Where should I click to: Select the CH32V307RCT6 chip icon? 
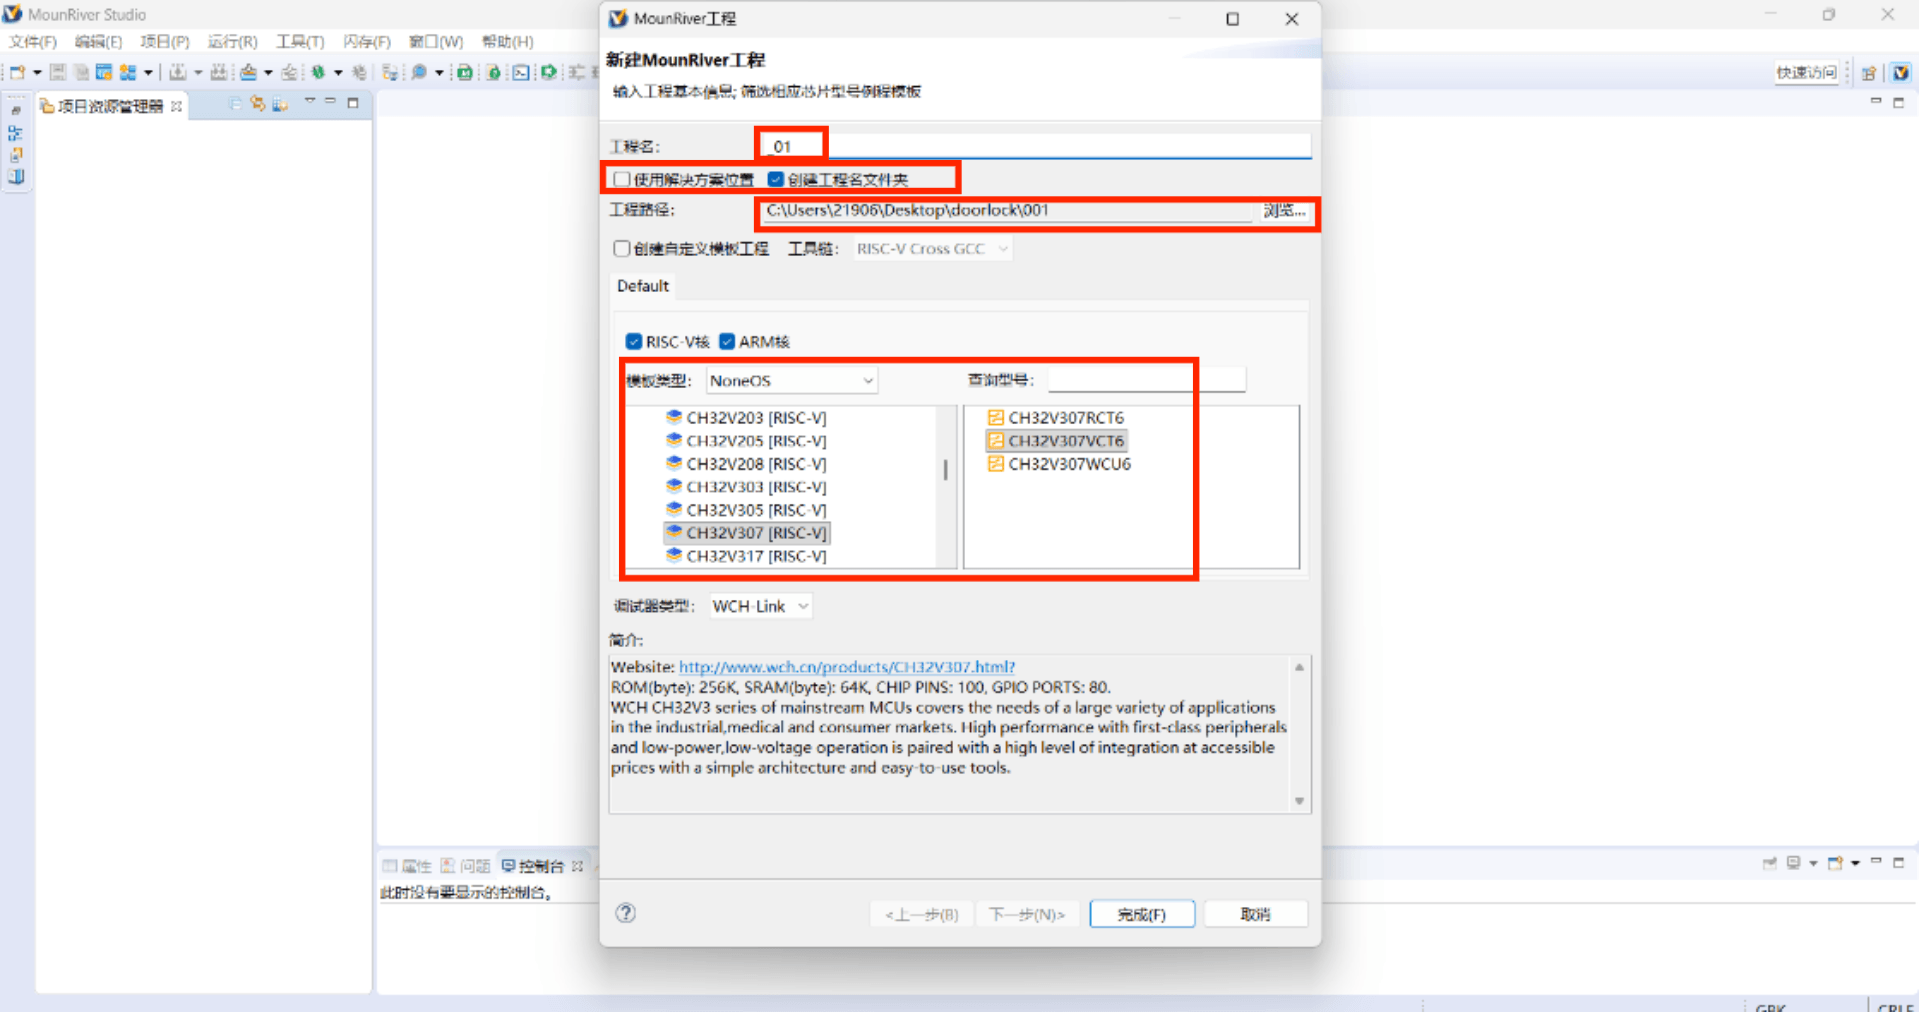point(995,418)
